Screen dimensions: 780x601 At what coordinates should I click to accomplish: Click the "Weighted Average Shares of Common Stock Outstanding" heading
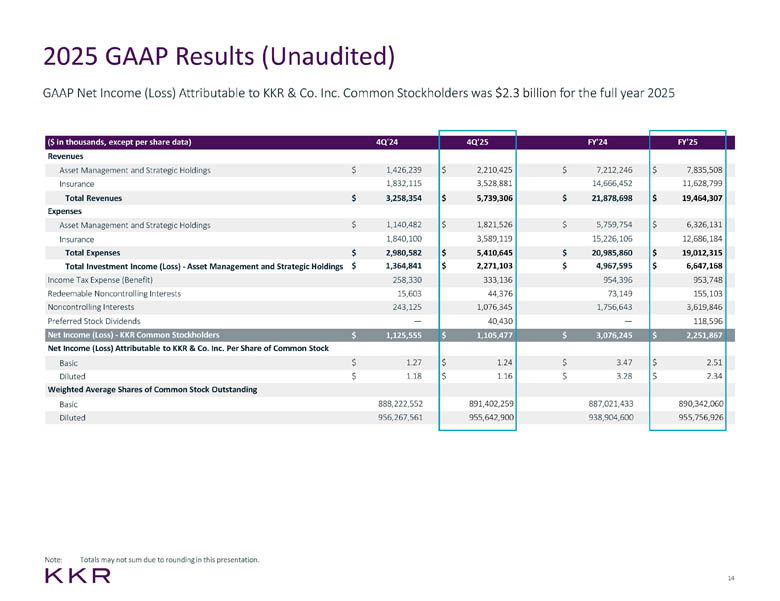153,388
